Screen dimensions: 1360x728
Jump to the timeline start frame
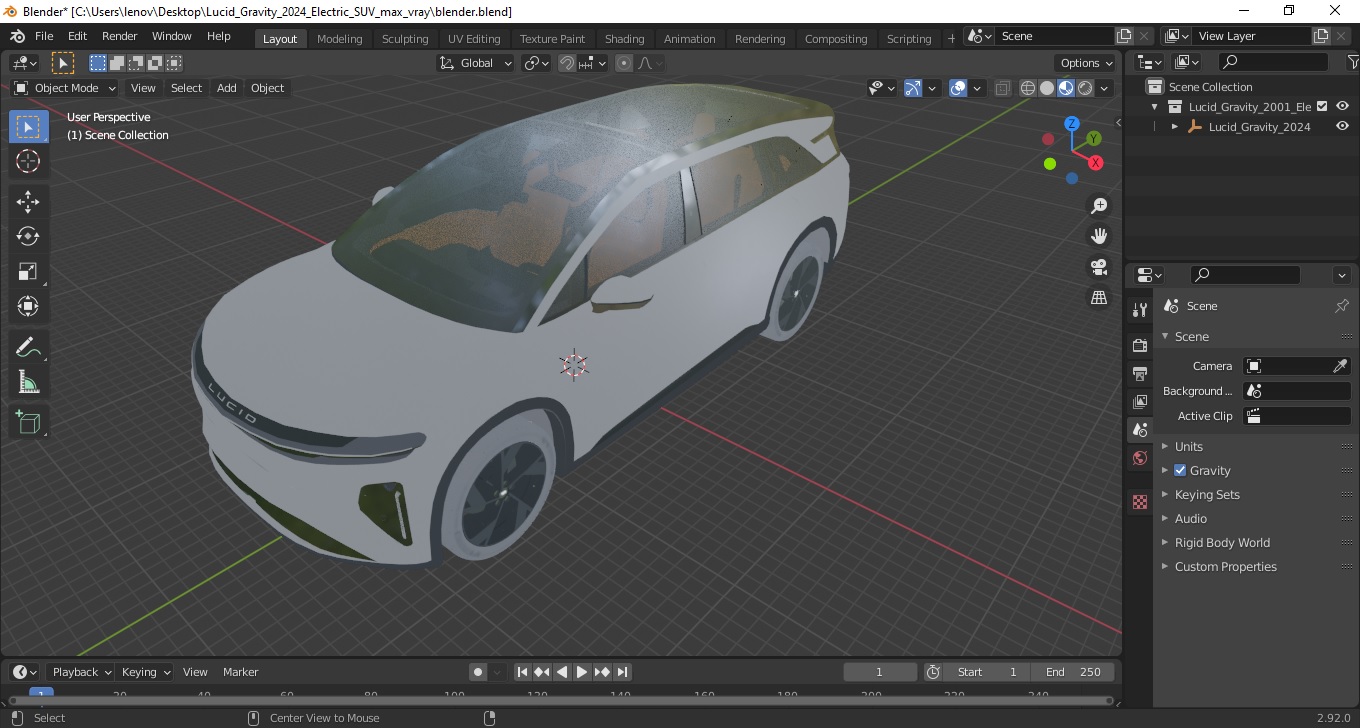pos(522,672)
